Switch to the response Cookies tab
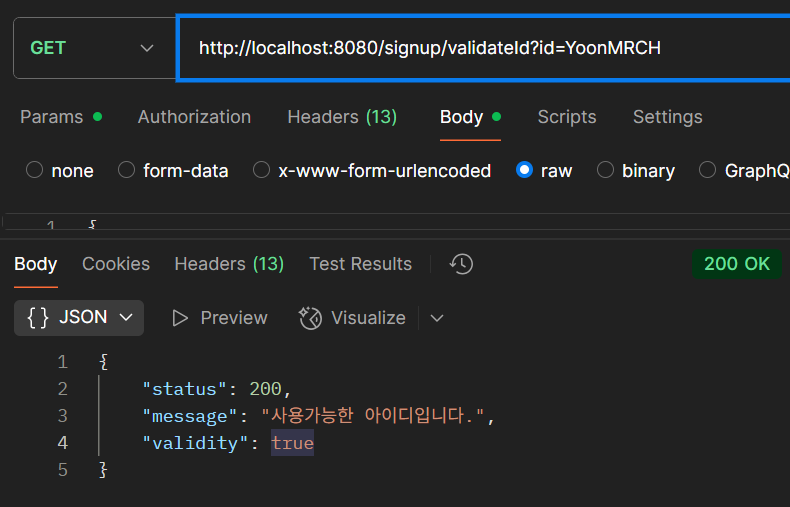 click(116, 264)
